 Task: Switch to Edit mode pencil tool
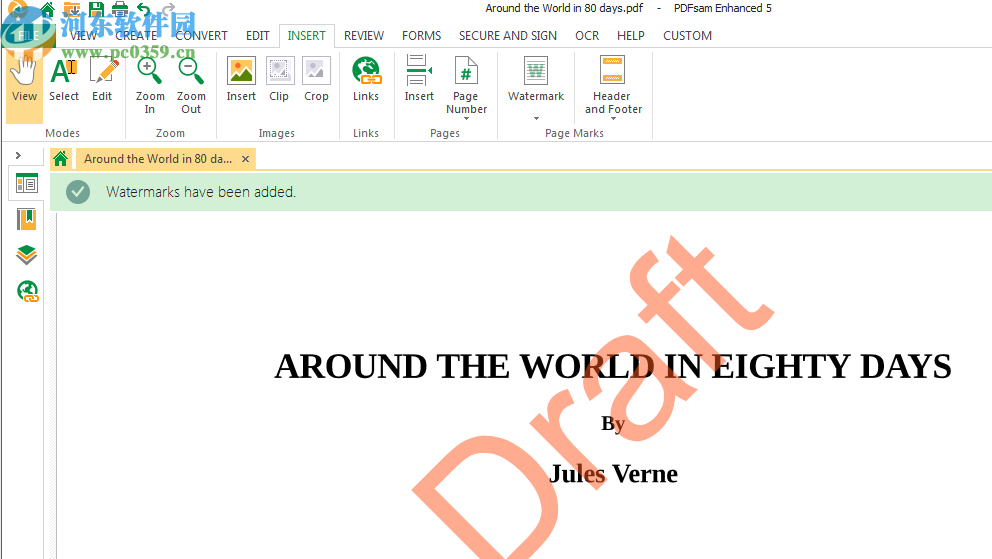click(102, 79)
